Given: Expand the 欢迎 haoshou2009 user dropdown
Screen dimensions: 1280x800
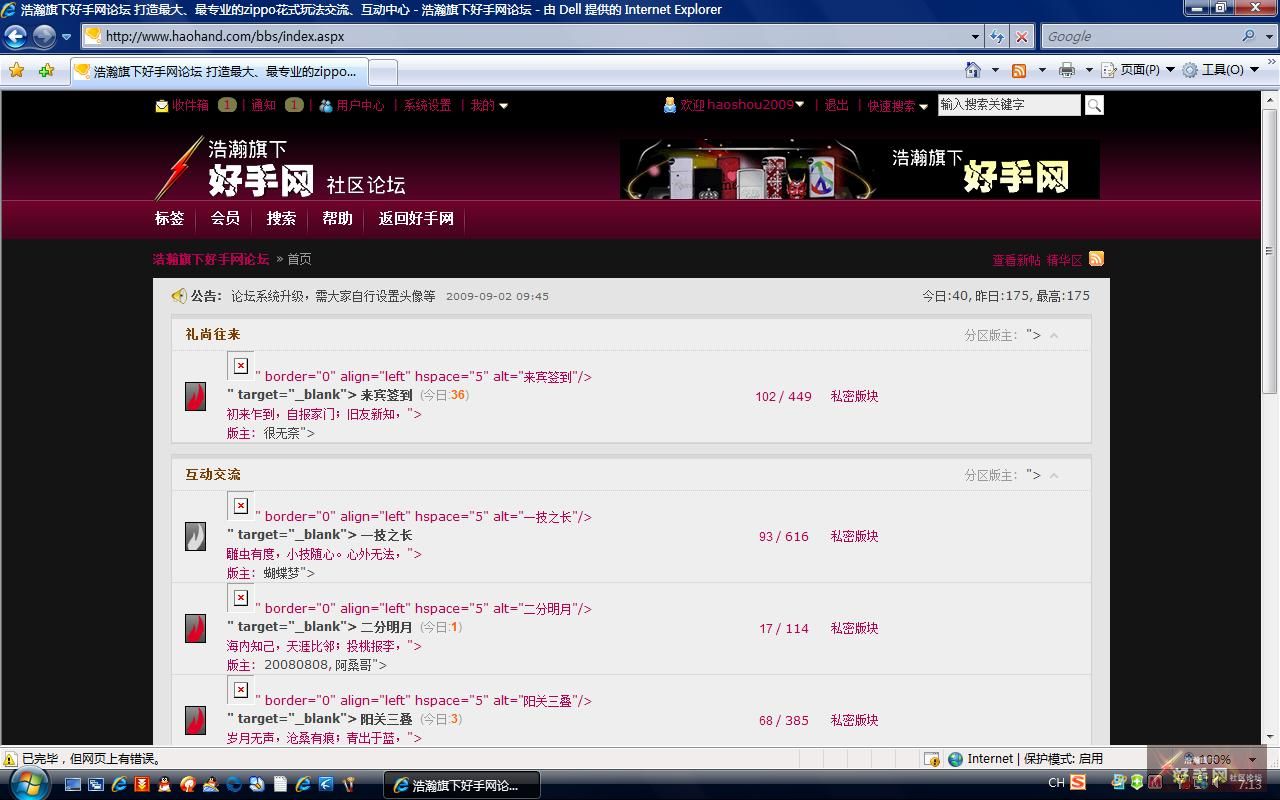Looking at the screenshot, I should click(800, 105).
